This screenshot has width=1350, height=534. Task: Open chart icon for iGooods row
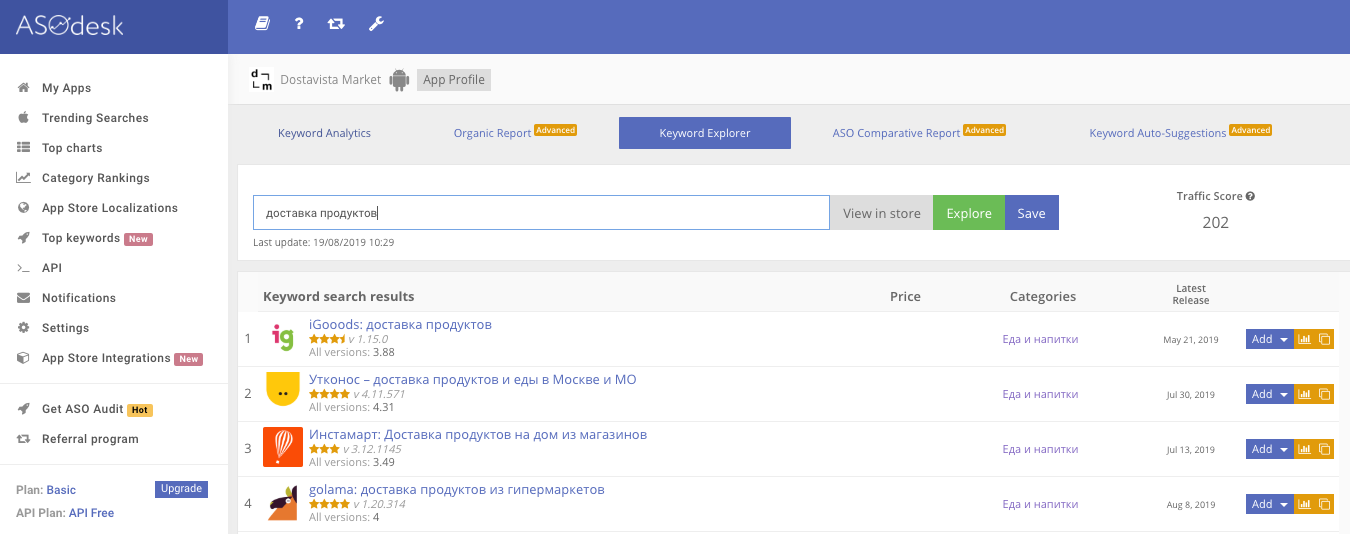[1304, 339]
